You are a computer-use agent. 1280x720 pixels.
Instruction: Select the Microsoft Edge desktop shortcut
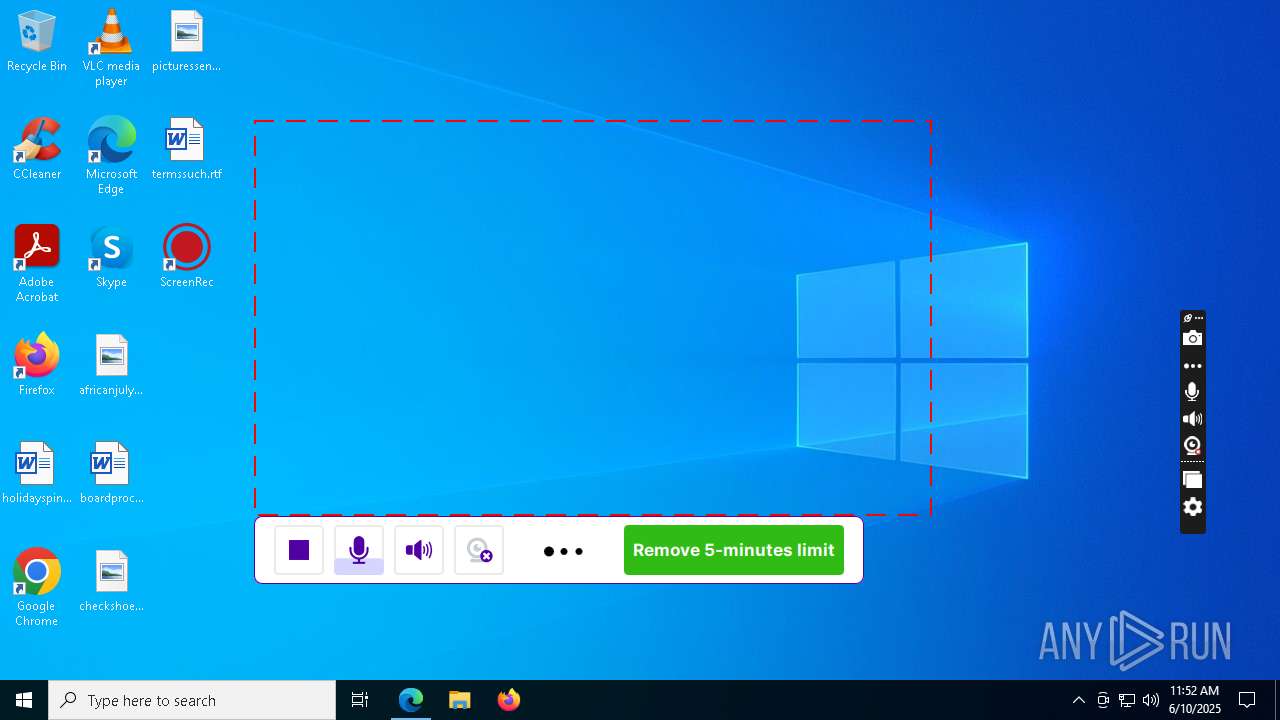point(111,156)
